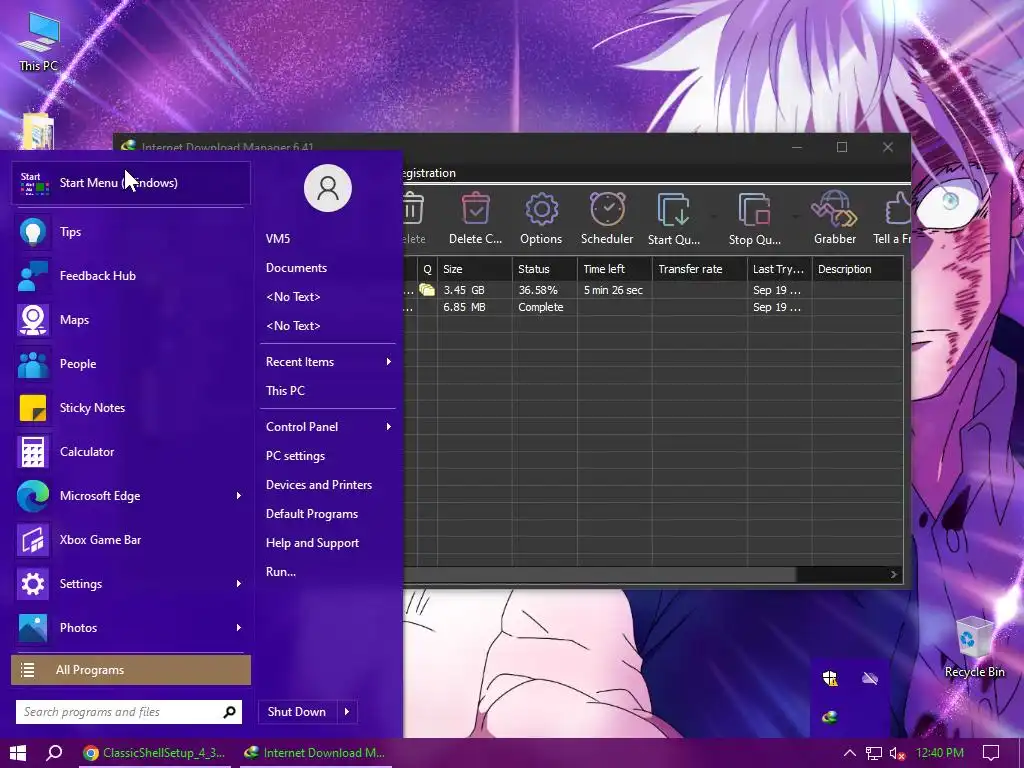Open Recycle Bin on desktop

(x=974, y=647)
